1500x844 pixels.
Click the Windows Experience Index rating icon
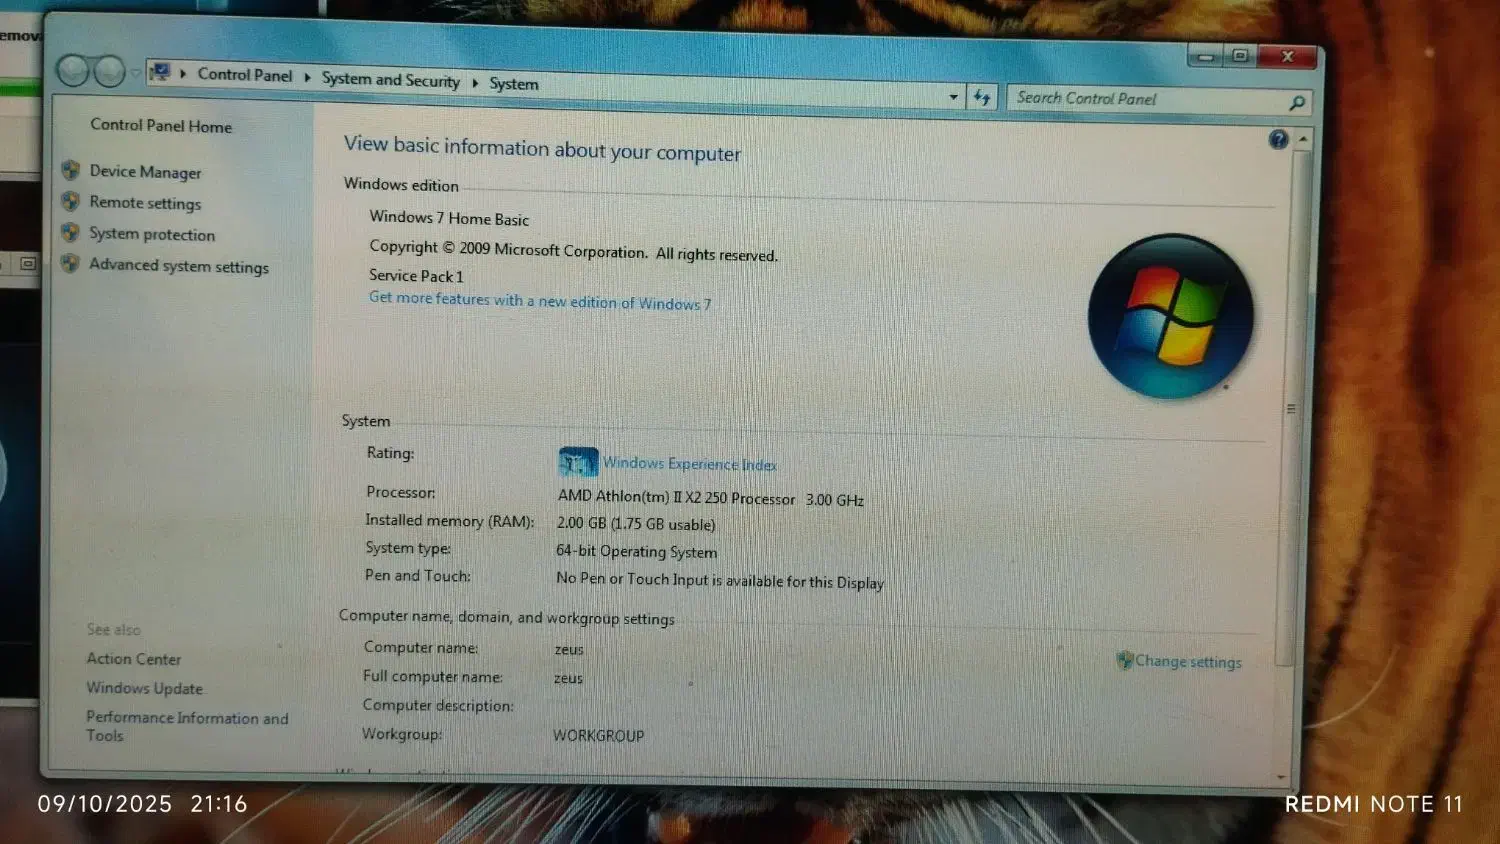coord(578,462)
